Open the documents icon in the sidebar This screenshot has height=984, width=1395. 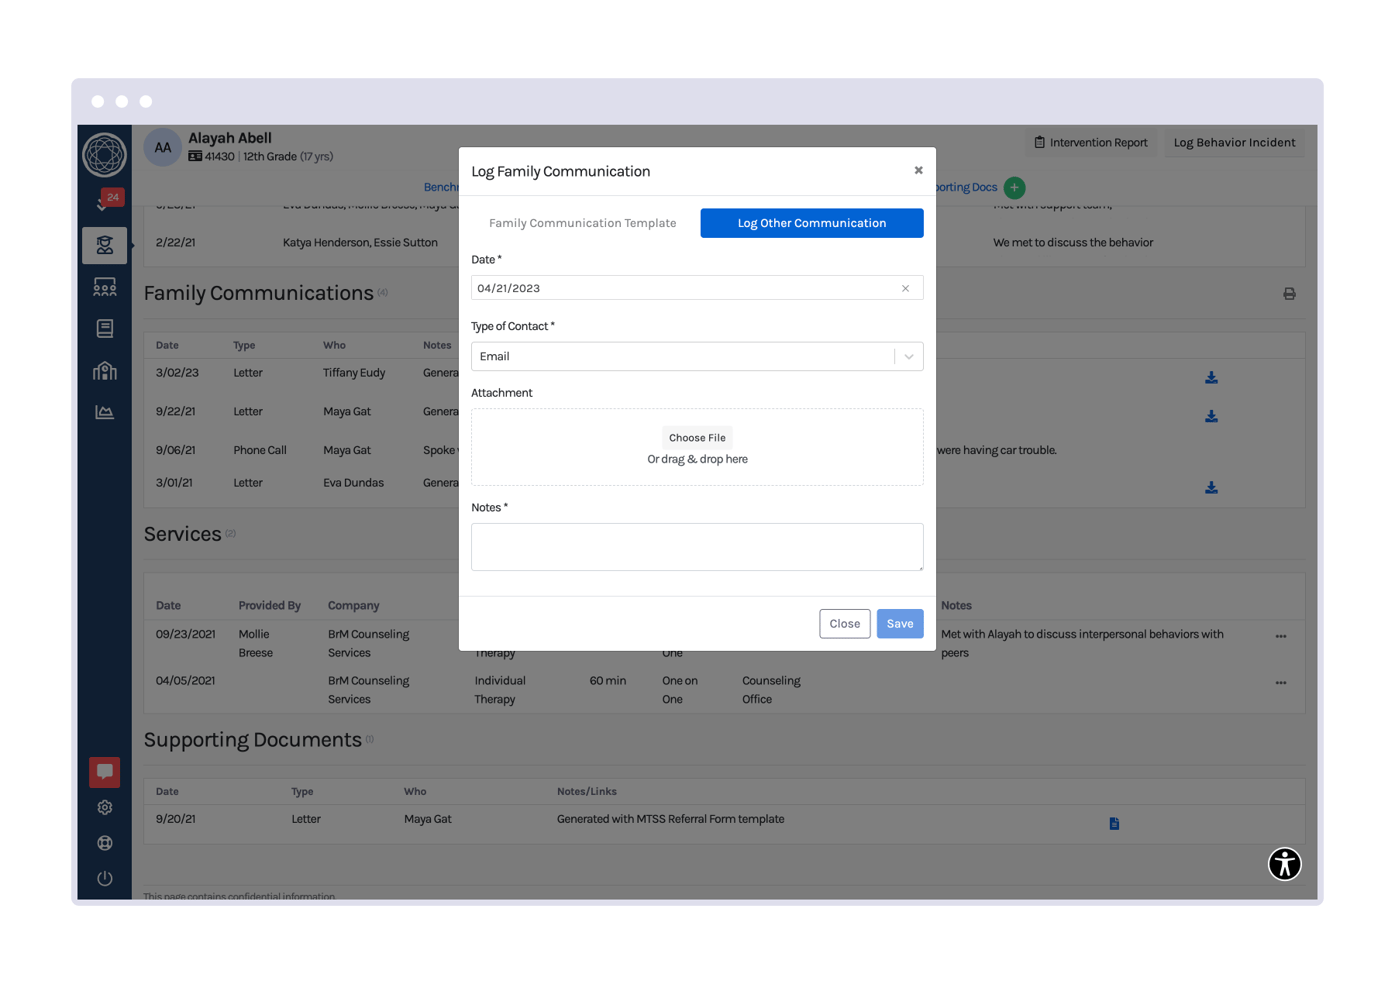tap(105, 328)
